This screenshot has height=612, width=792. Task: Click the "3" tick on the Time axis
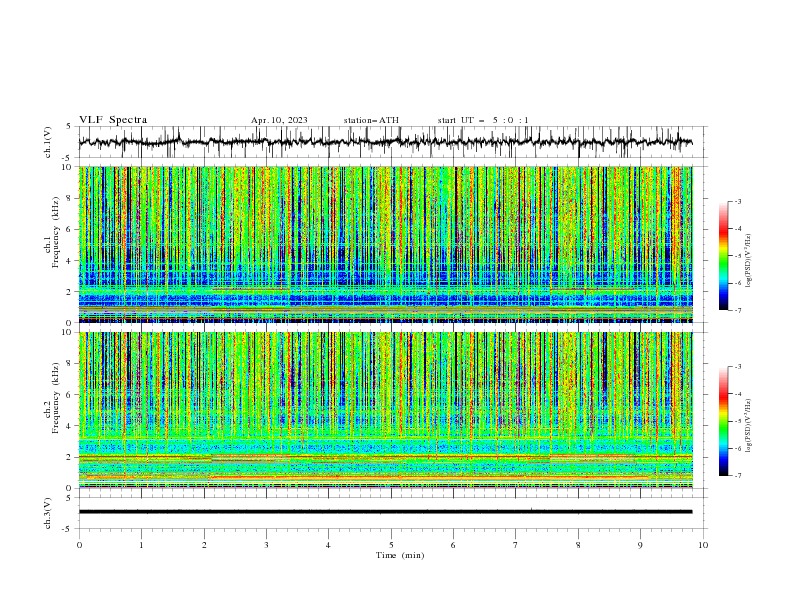(266, 545)
